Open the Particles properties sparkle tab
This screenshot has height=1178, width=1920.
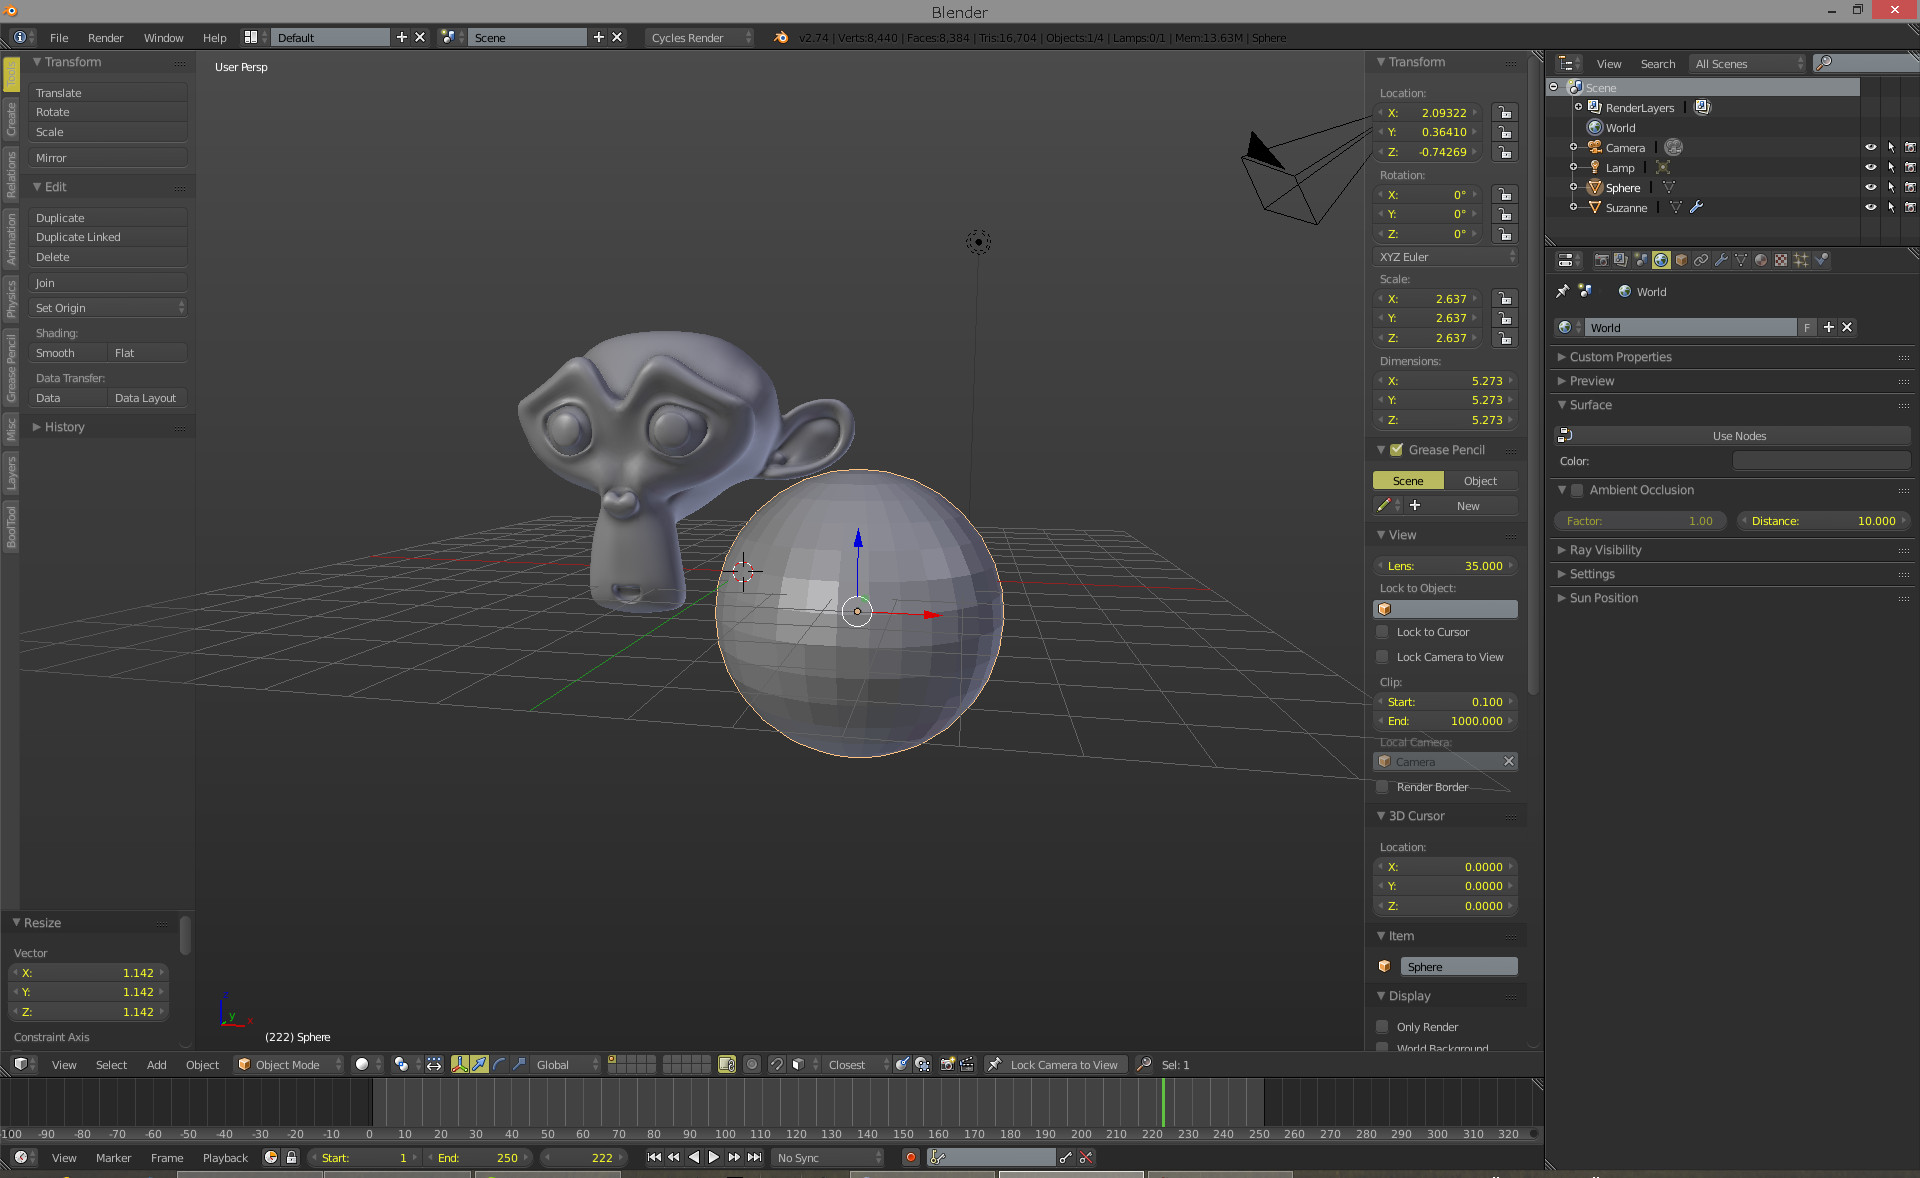tap(1801, 260)
